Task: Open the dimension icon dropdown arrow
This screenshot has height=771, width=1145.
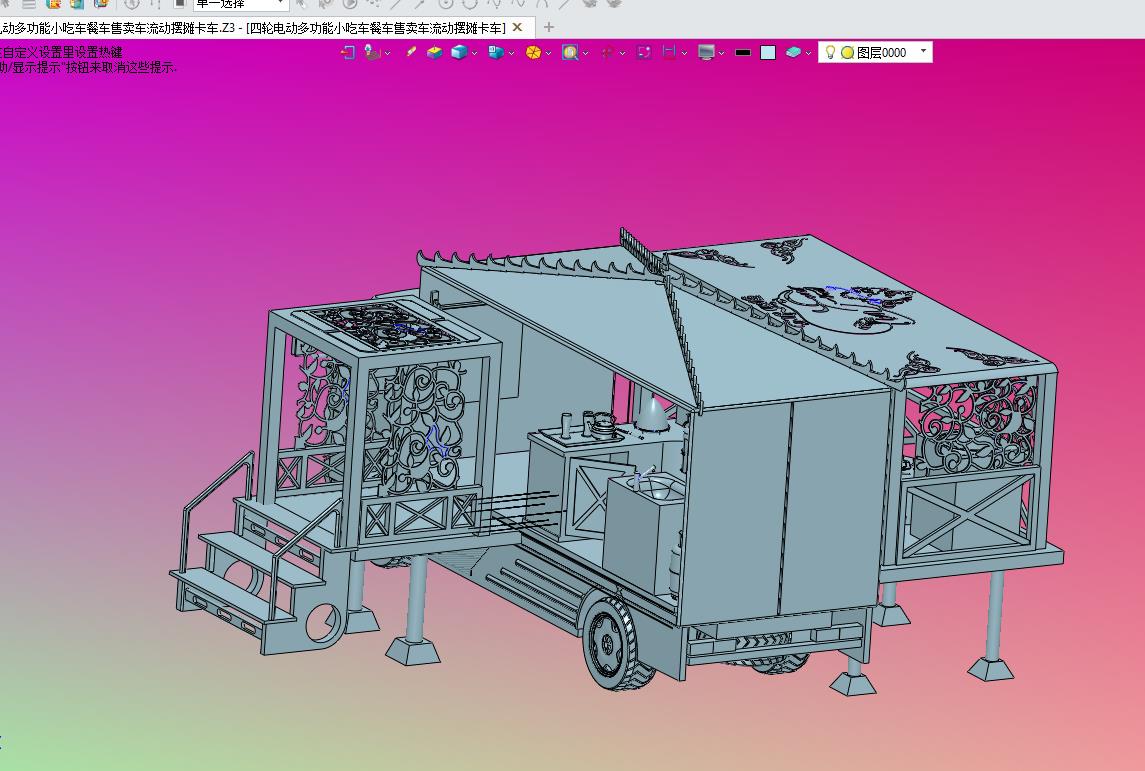Action: 684,53
